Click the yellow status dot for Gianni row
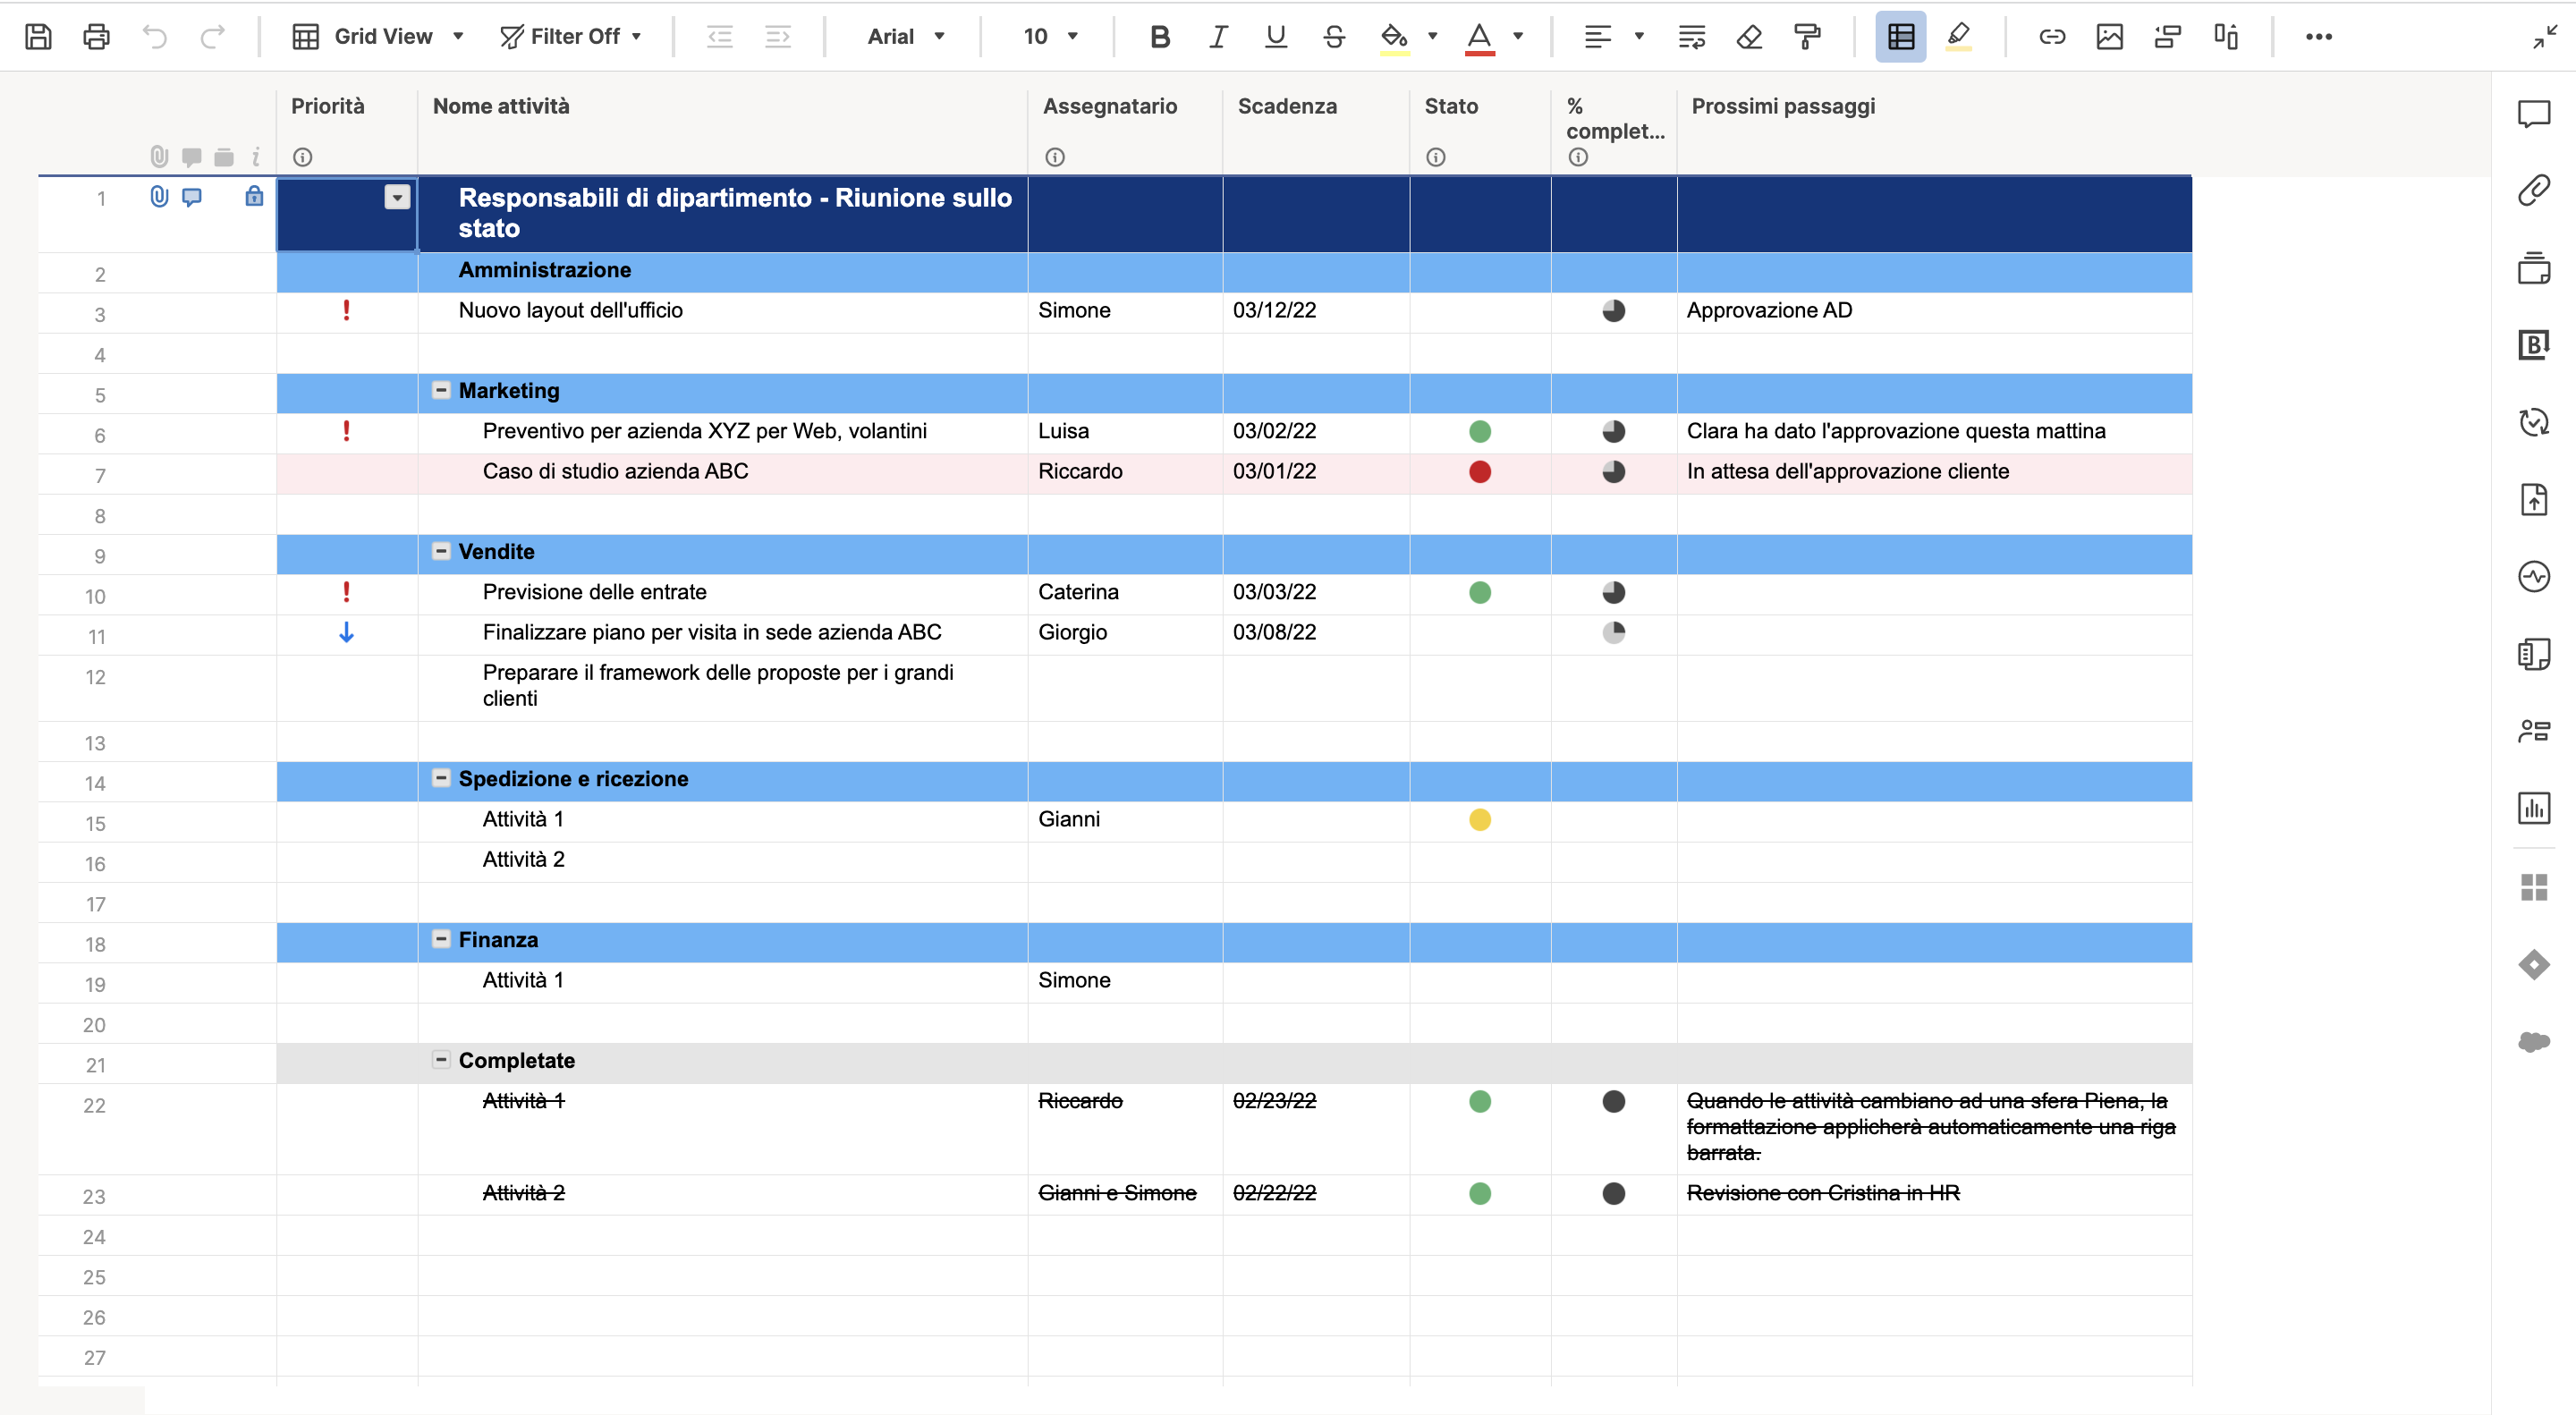This screenshot has width=2576, height=1415. [x=1480, y=820]
